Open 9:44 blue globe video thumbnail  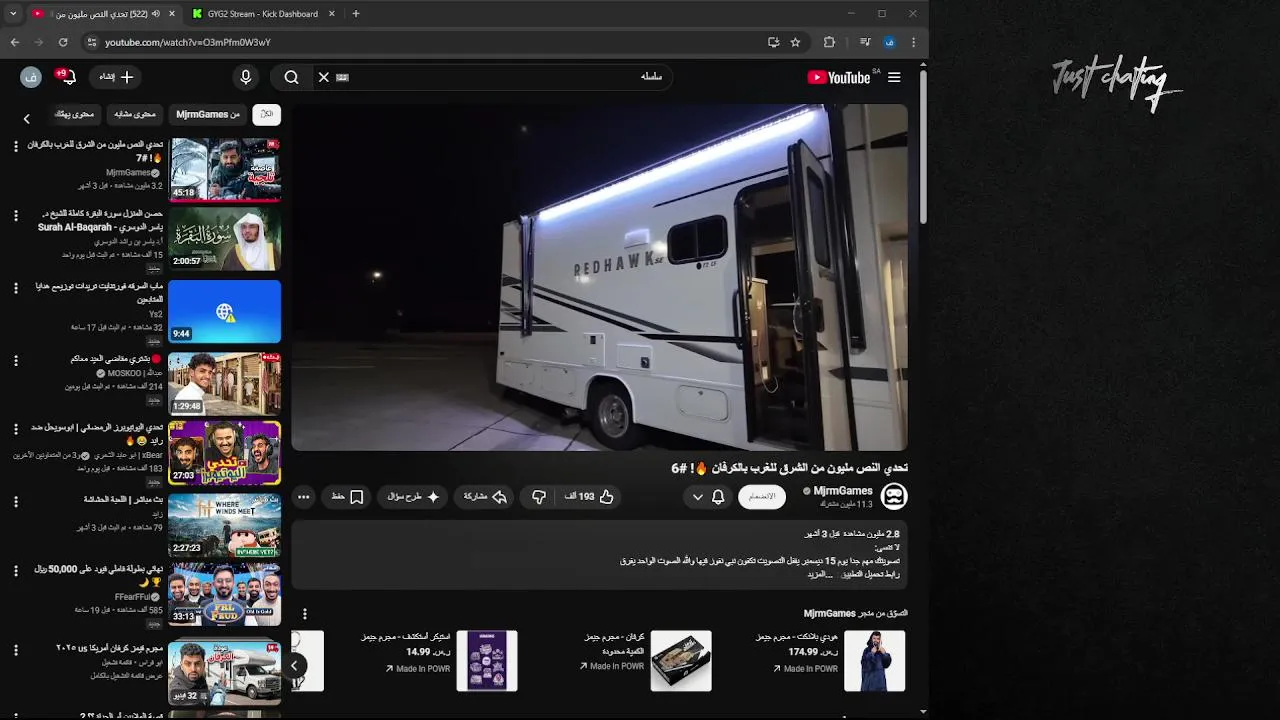[x=225, y=312]
